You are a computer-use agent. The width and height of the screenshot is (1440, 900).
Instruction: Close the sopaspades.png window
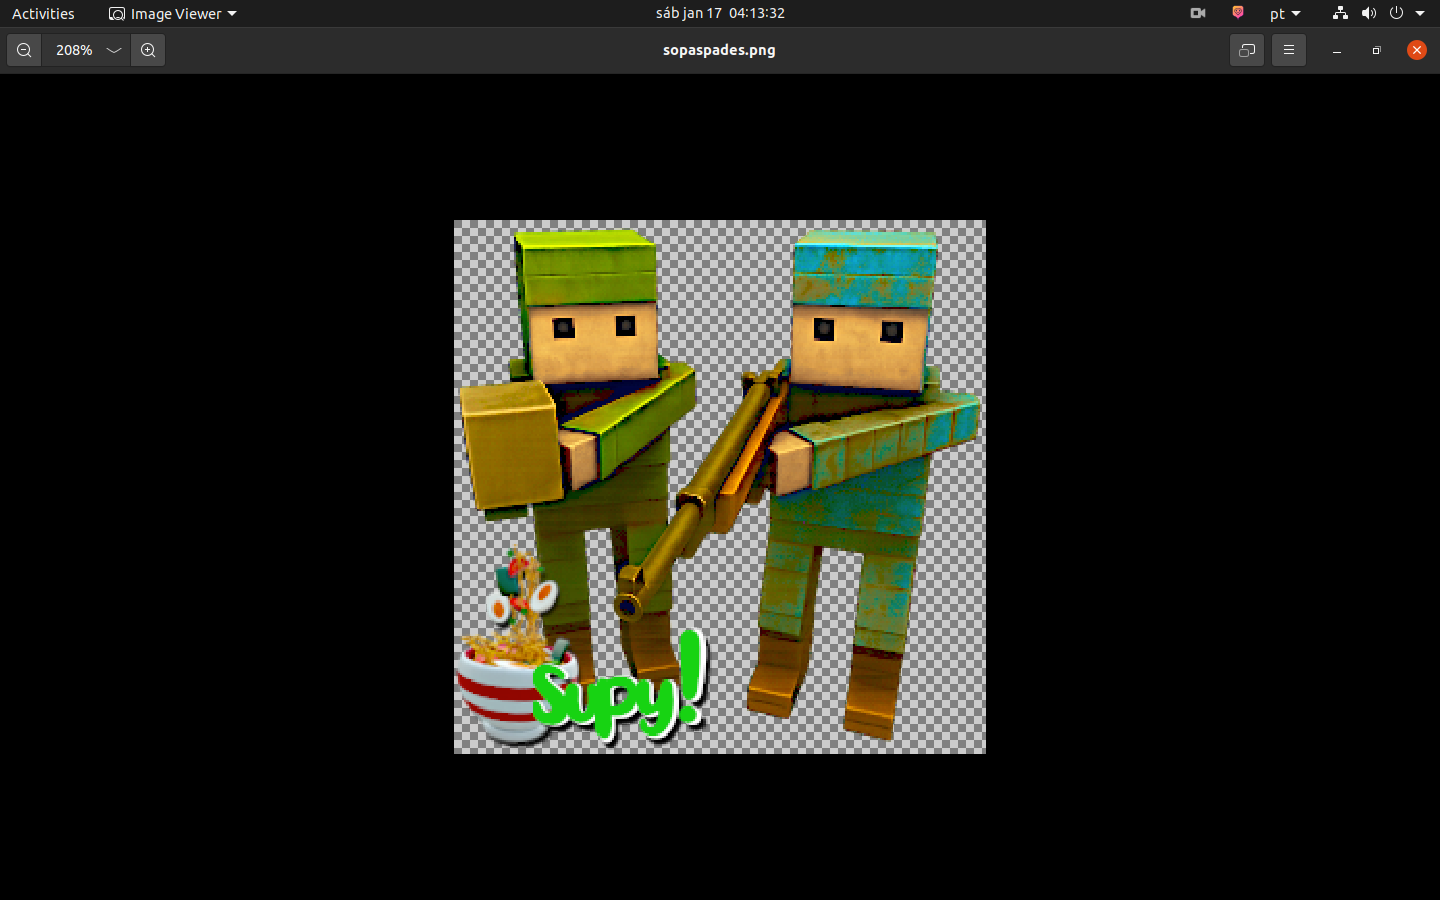[x=1416, y=50]
